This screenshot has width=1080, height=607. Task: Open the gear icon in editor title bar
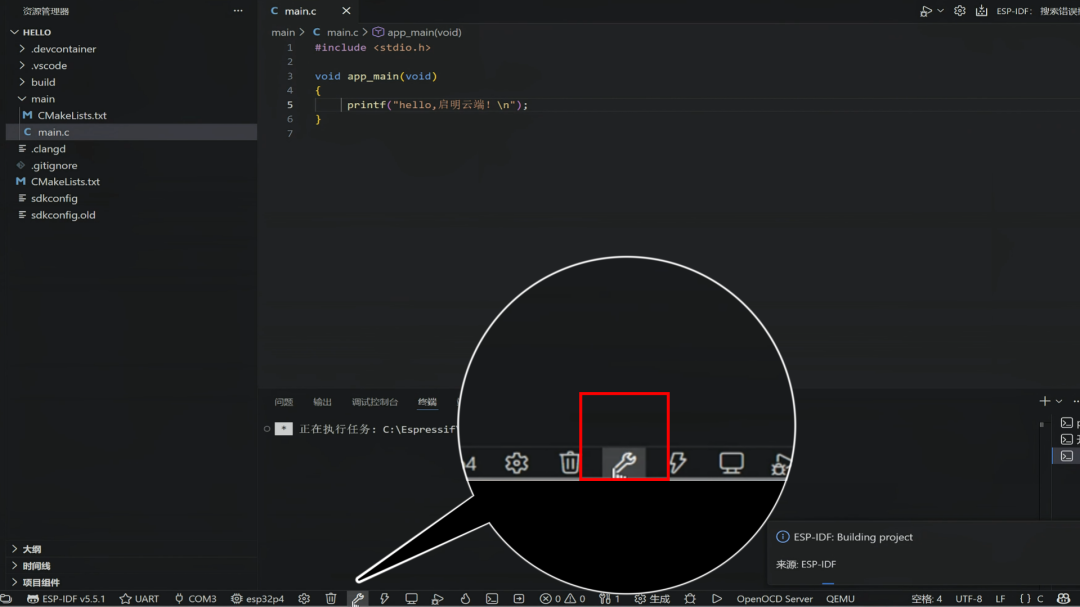point(959,11)
